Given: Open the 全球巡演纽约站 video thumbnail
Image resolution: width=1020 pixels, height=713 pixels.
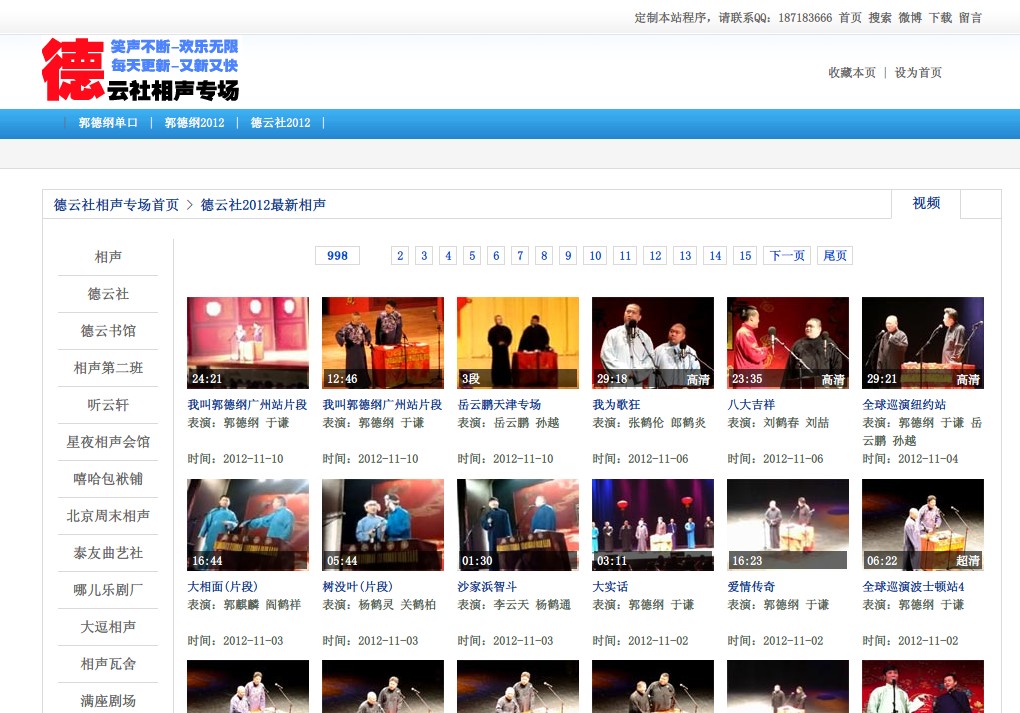Looking at the screenshot, I should pos(923,343).
